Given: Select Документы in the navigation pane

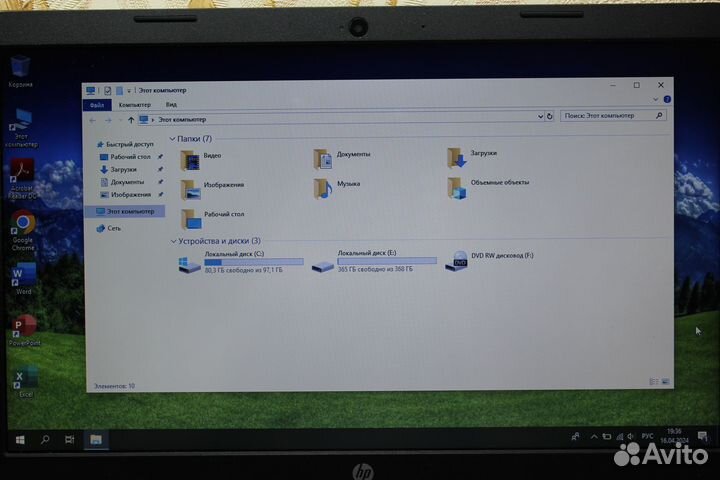Looking at the screenshot, I should click(x=122, y=182).
